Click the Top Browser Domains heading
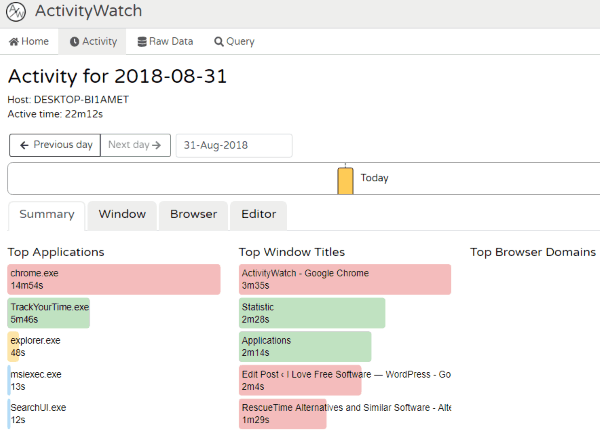Screen dimensions: 600x432 [533, 252]
